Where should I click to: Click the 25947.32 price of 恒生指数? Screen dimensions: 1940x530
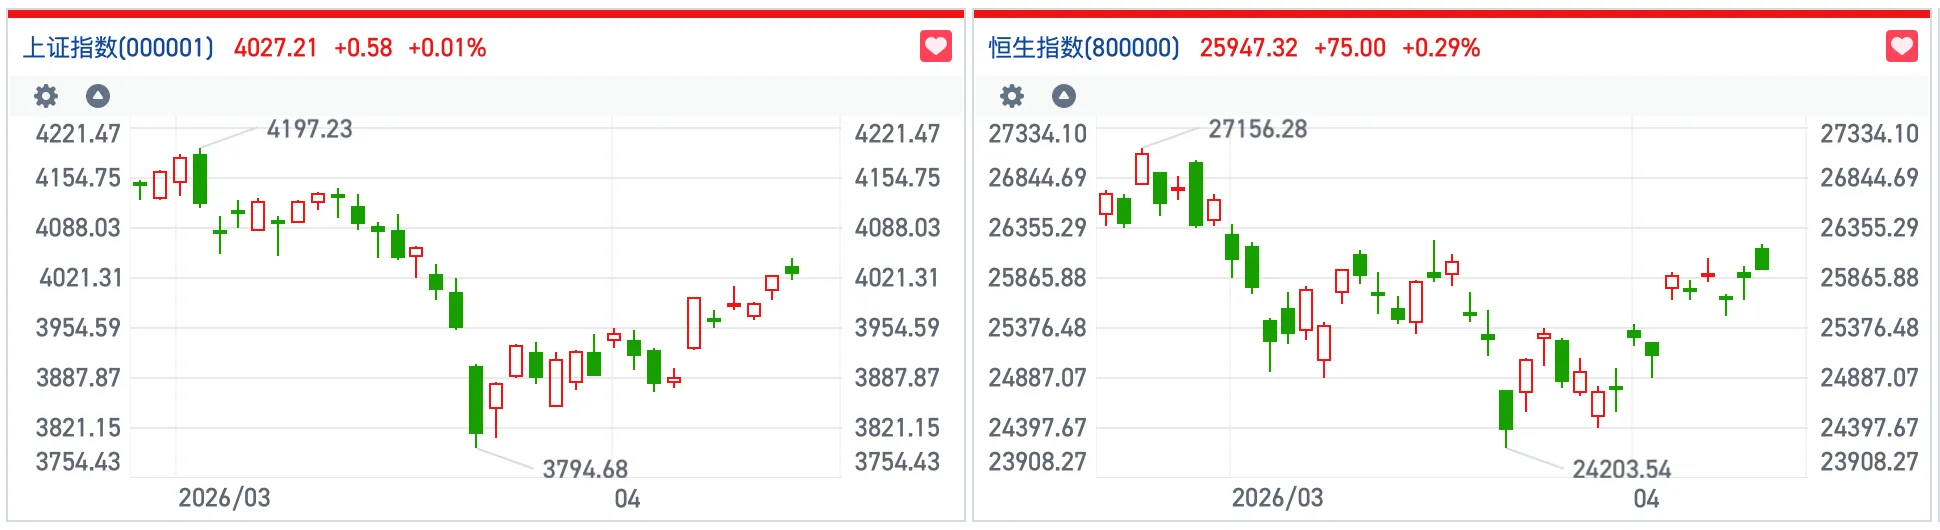tap(1248, 48)
